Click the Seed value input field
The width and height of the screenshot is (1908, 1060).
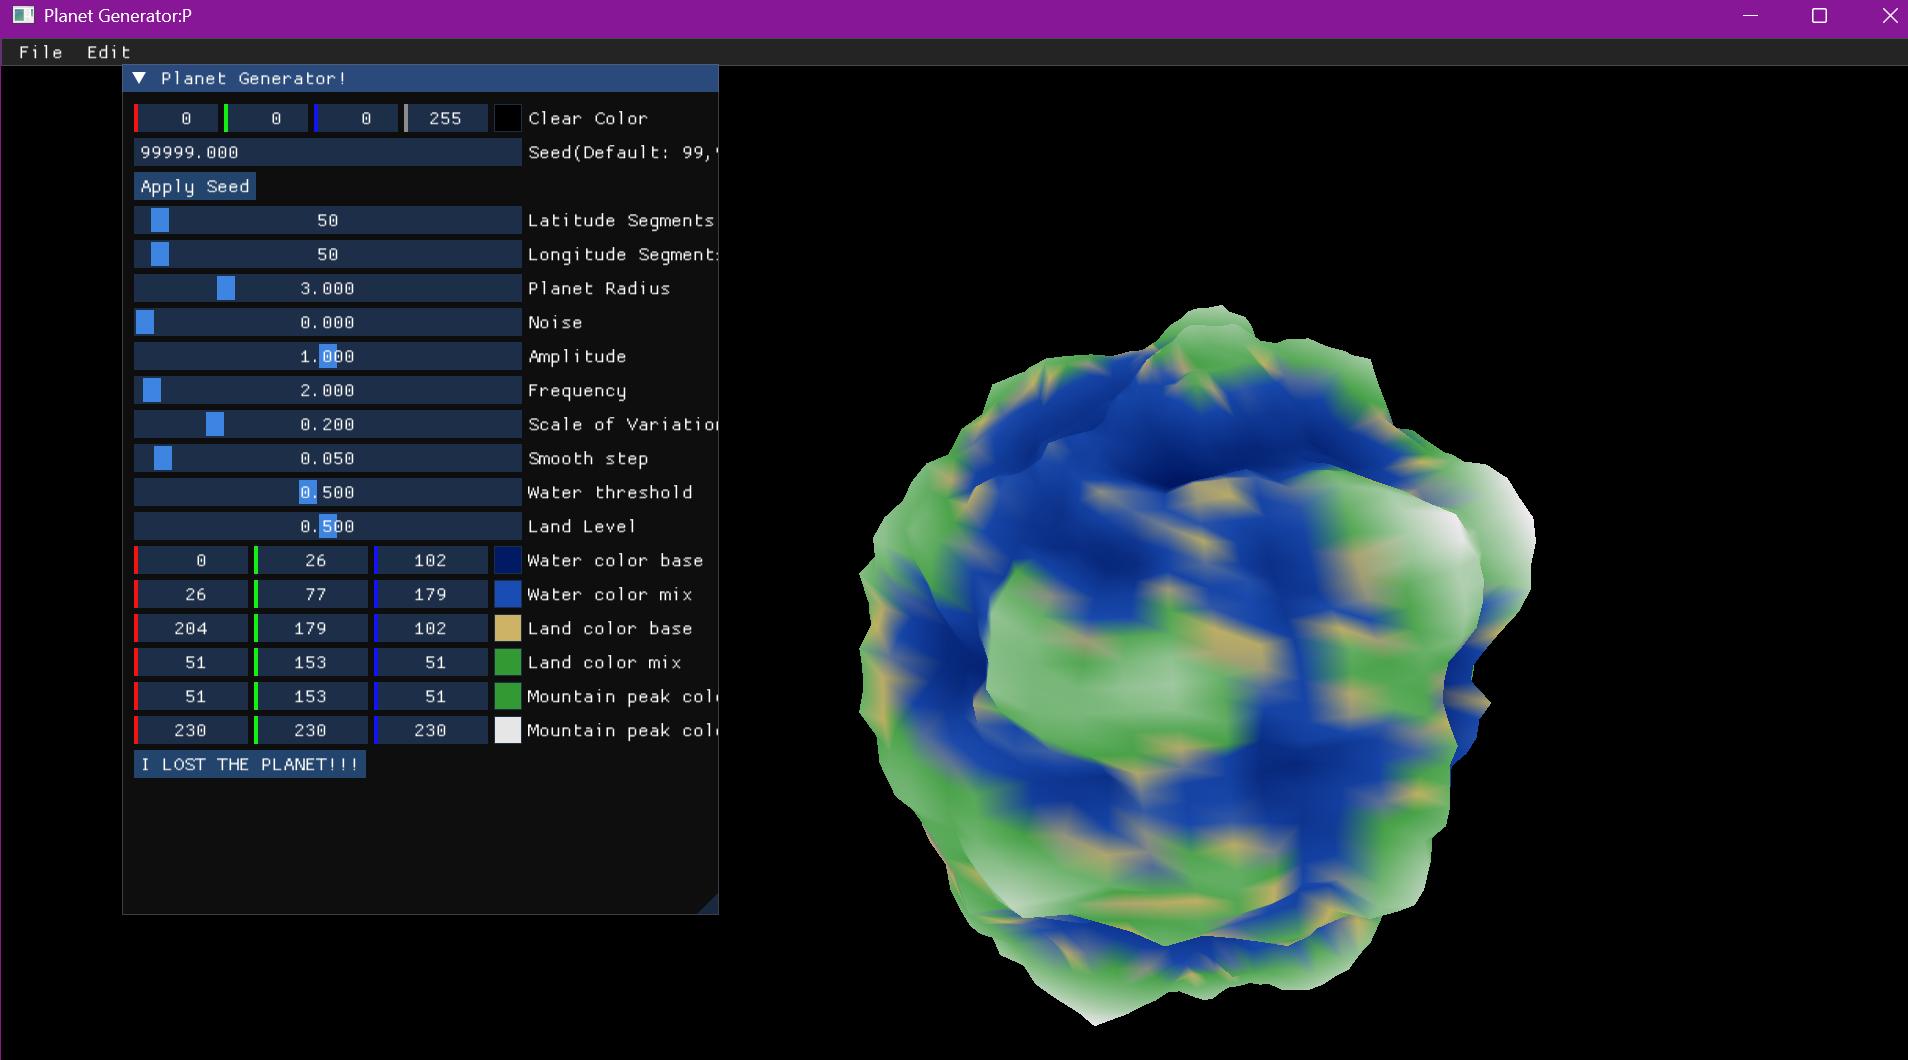pyautogui.click(x=327, y=153)
